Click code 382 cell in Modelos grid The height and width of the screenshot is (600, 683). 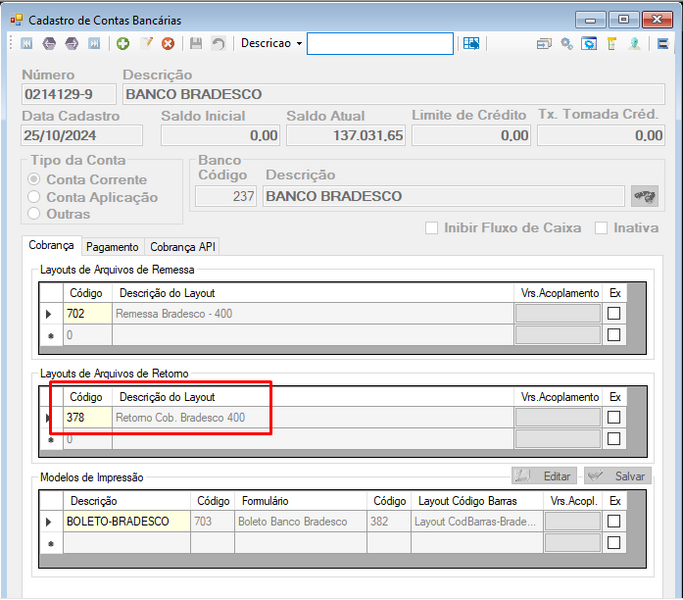(x=389, y=521)
